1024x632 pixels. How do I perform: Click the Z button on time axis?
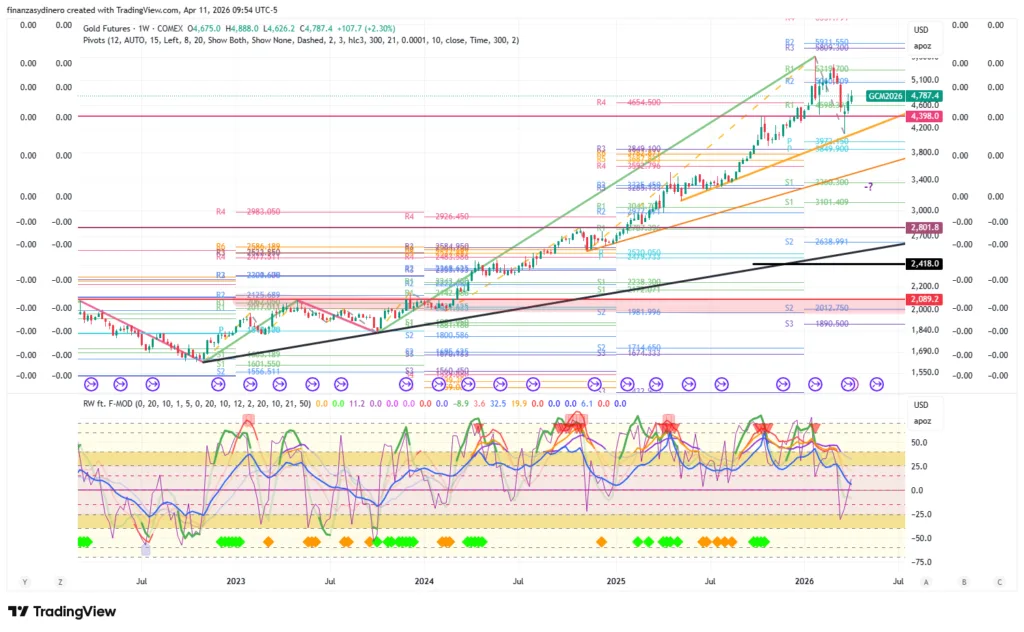coord(61,581)
